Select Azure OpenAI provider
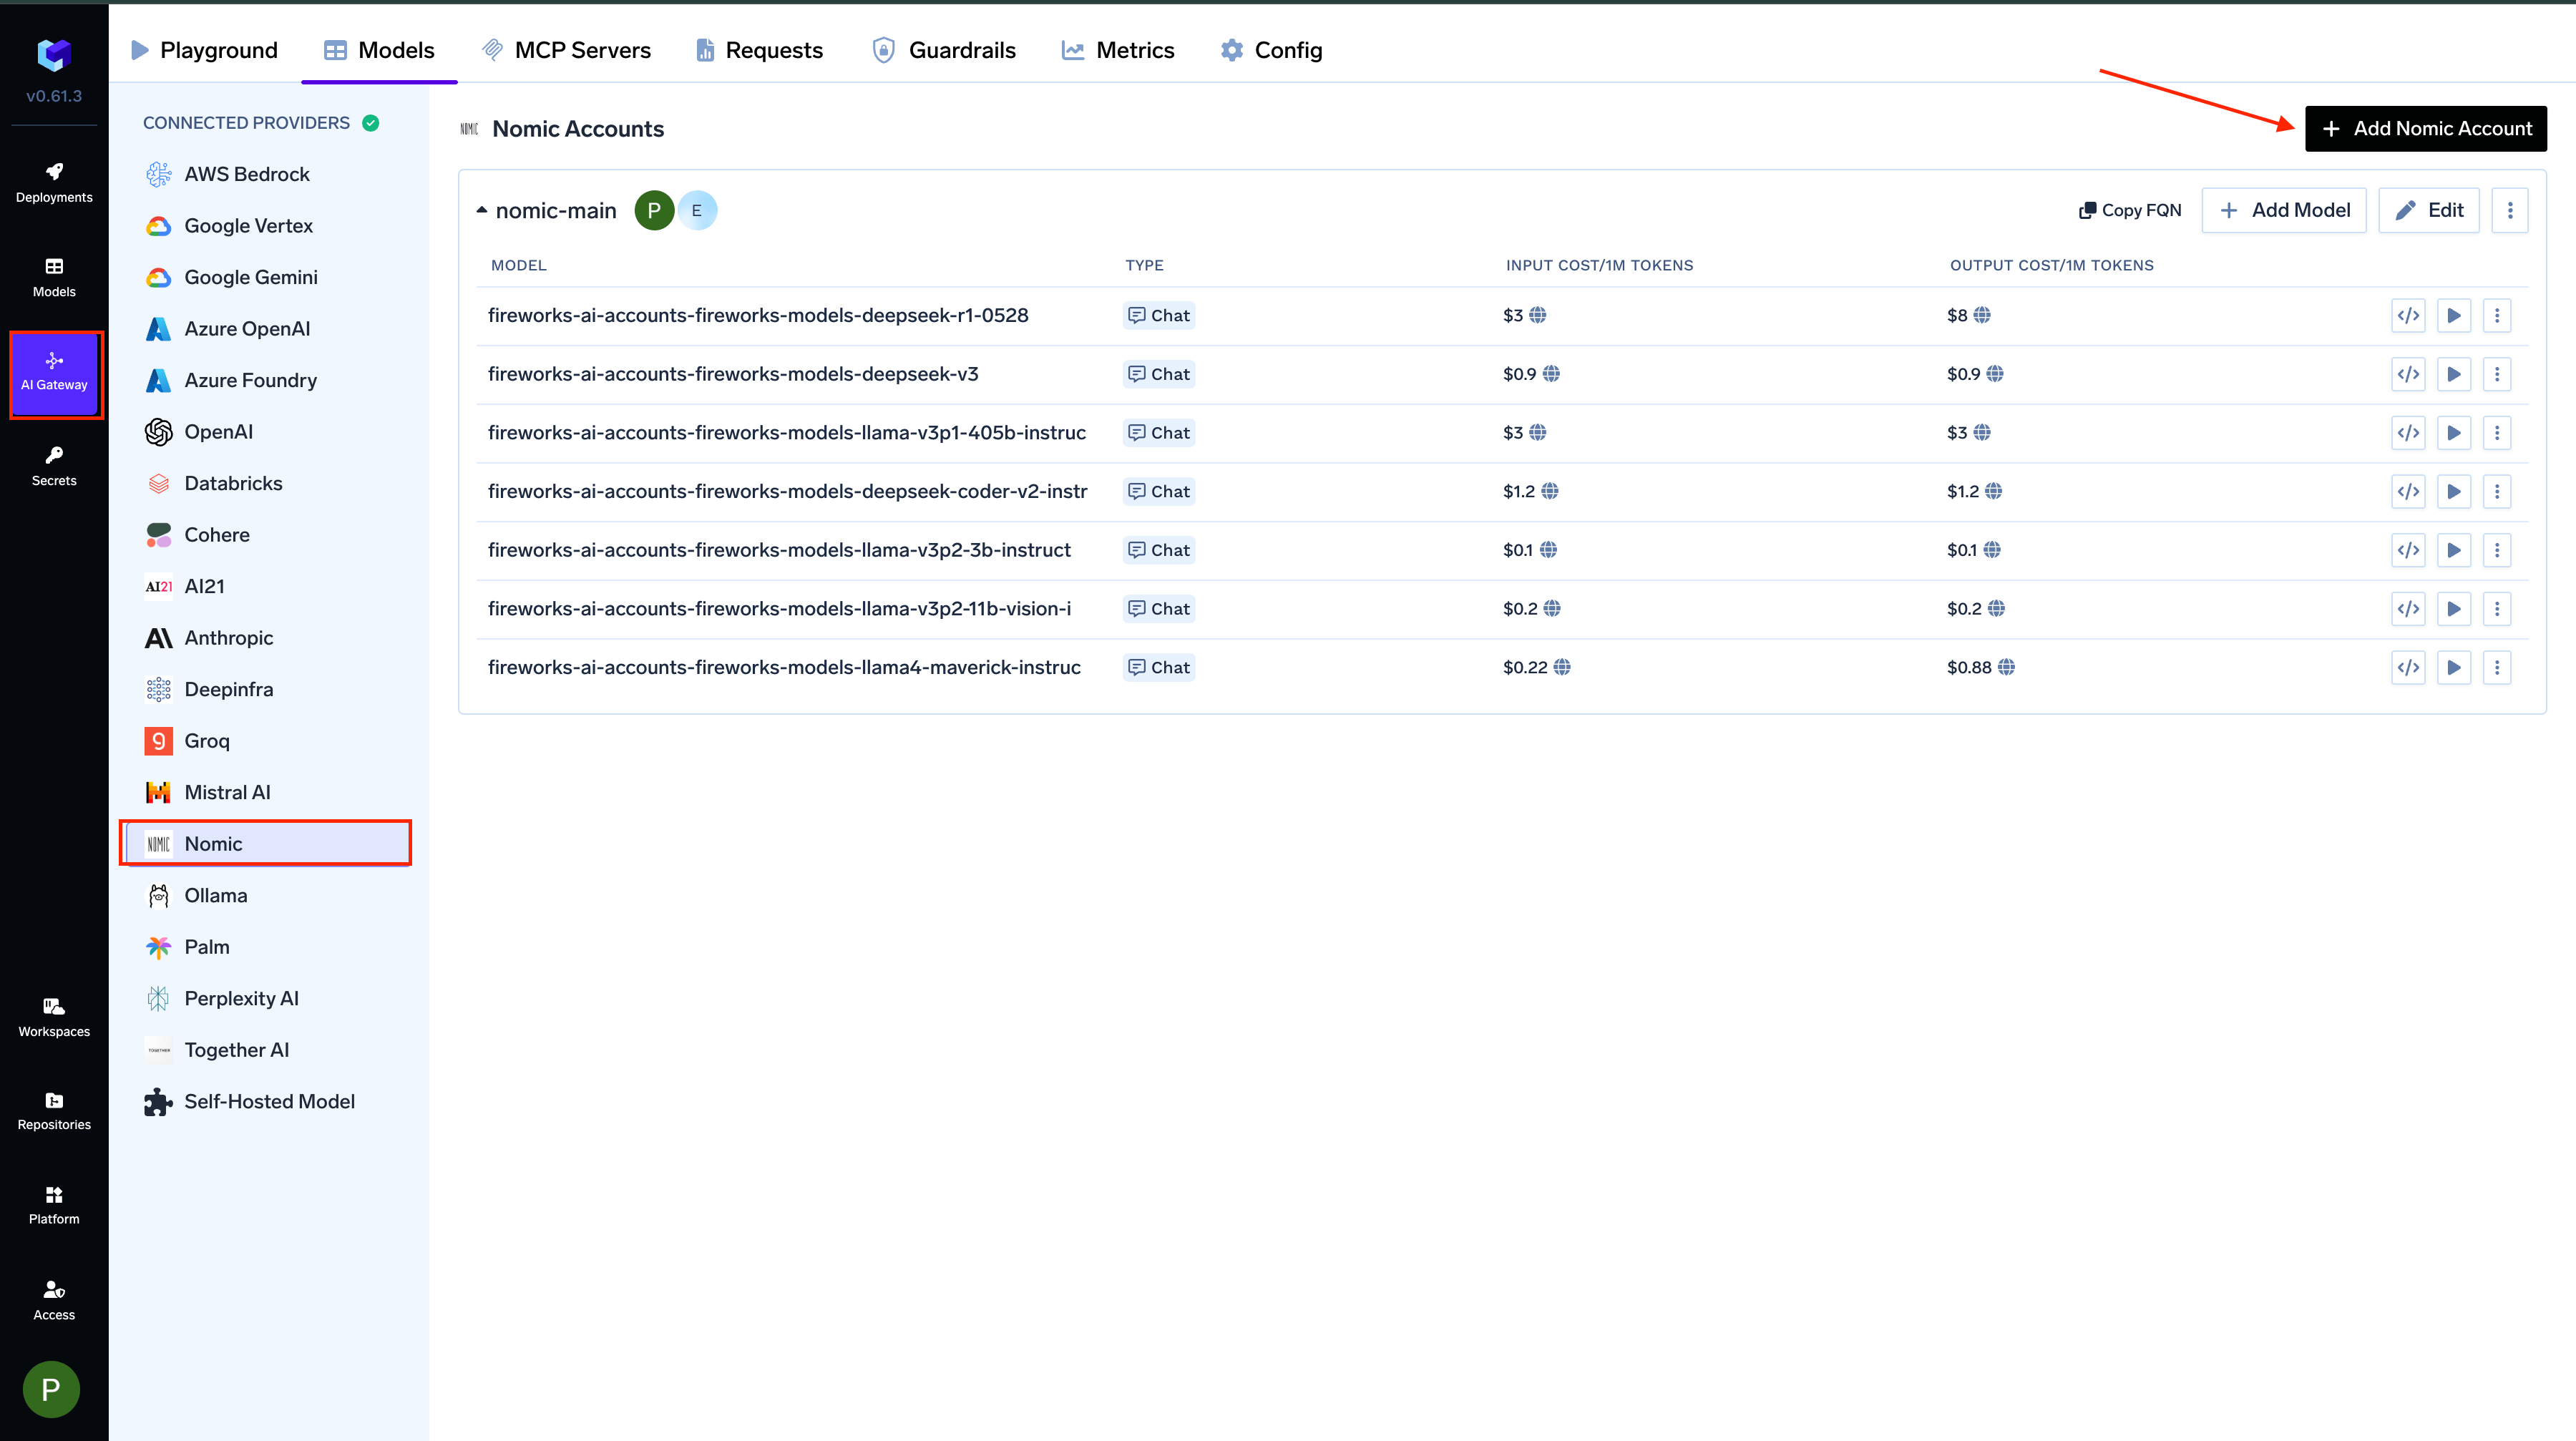 point(247,329)
